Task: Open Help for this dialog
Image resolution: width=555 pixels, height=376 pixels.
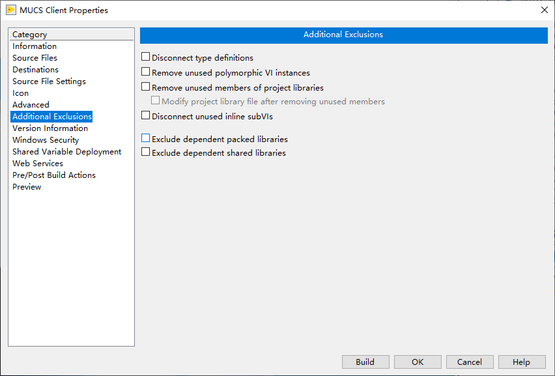Action: pyautogui.click(x=522, y=362)
